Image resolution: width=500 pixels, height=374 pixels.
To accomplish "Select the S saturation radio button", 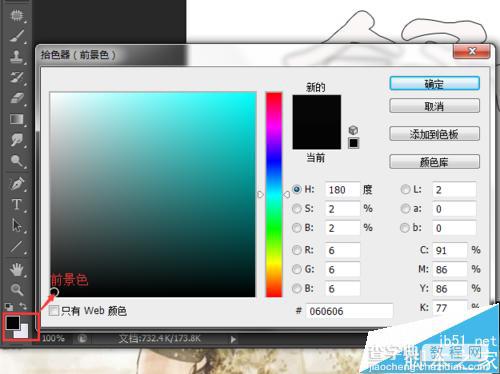I will pyautogui.click(x=297, y=209).
